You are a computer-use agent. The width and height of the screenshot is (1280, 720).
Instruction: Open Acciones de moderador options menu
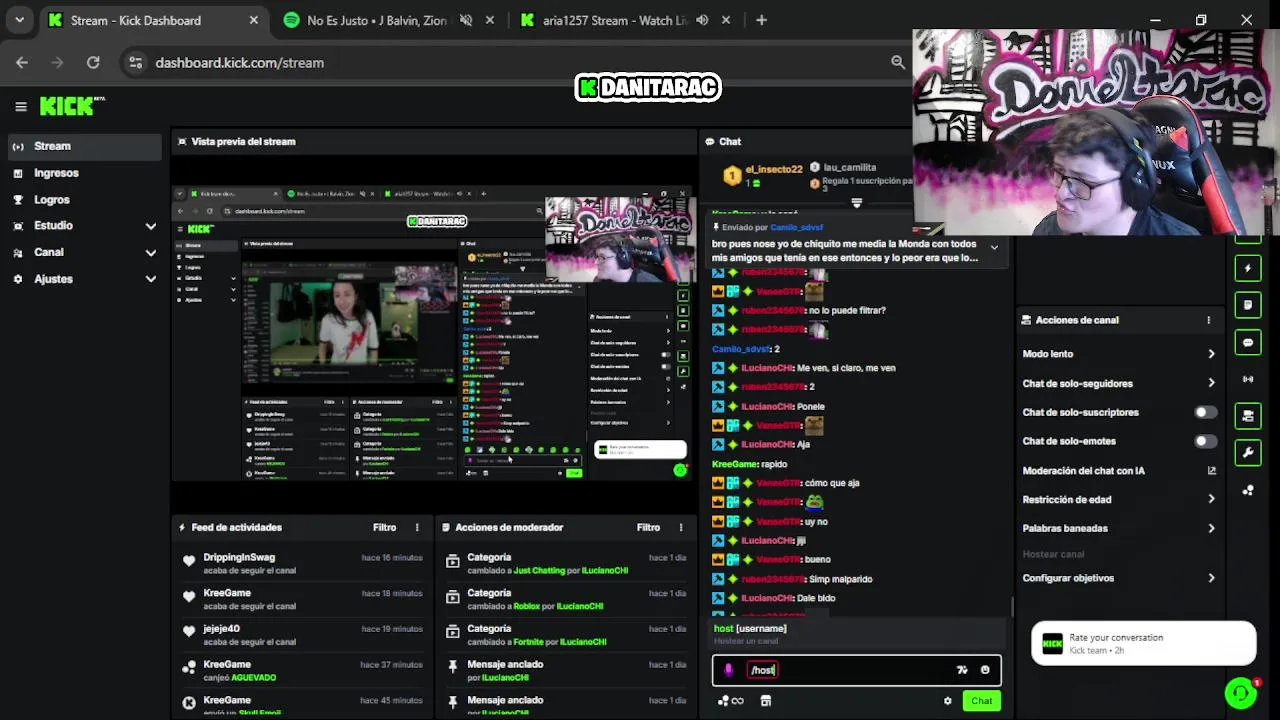point(681,527)
